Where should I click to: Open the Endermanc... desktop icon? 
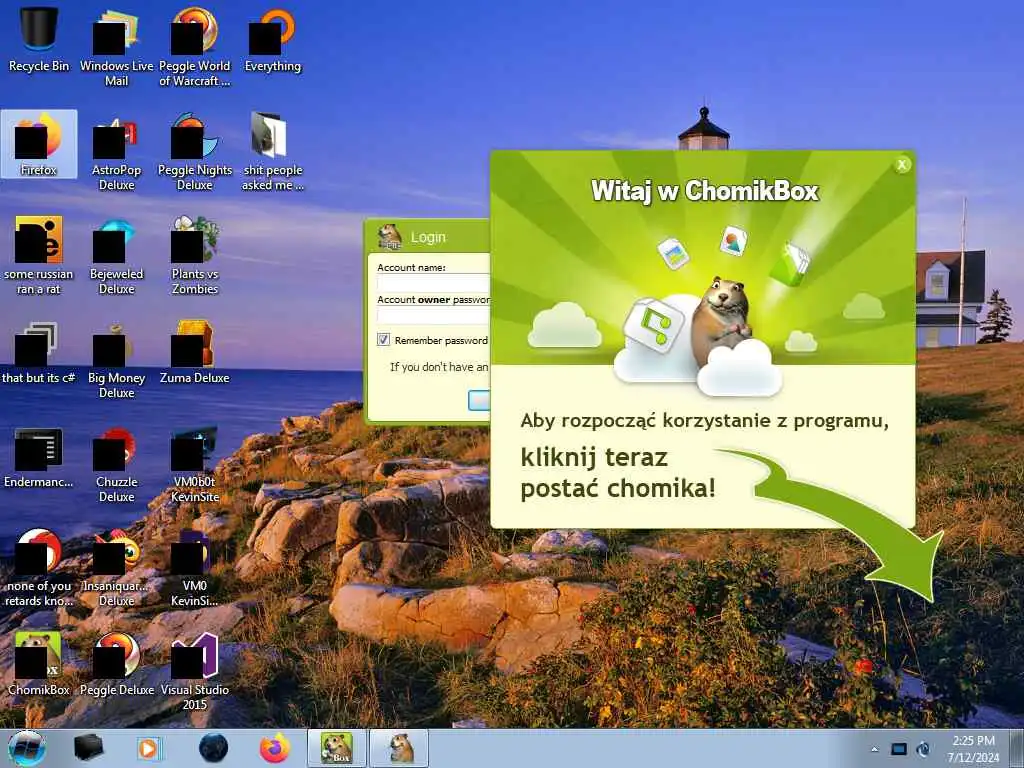[x=39, y=457]
